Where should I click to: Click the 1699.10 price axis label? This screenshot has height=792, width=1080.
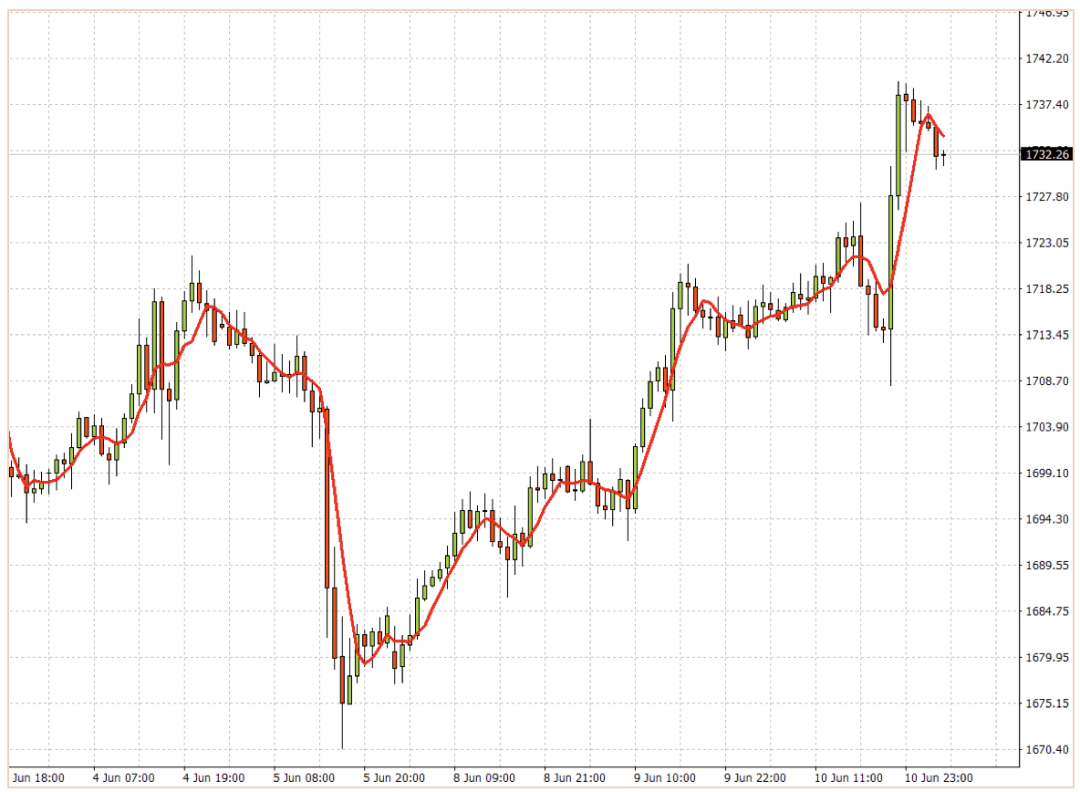point(1048,473)
